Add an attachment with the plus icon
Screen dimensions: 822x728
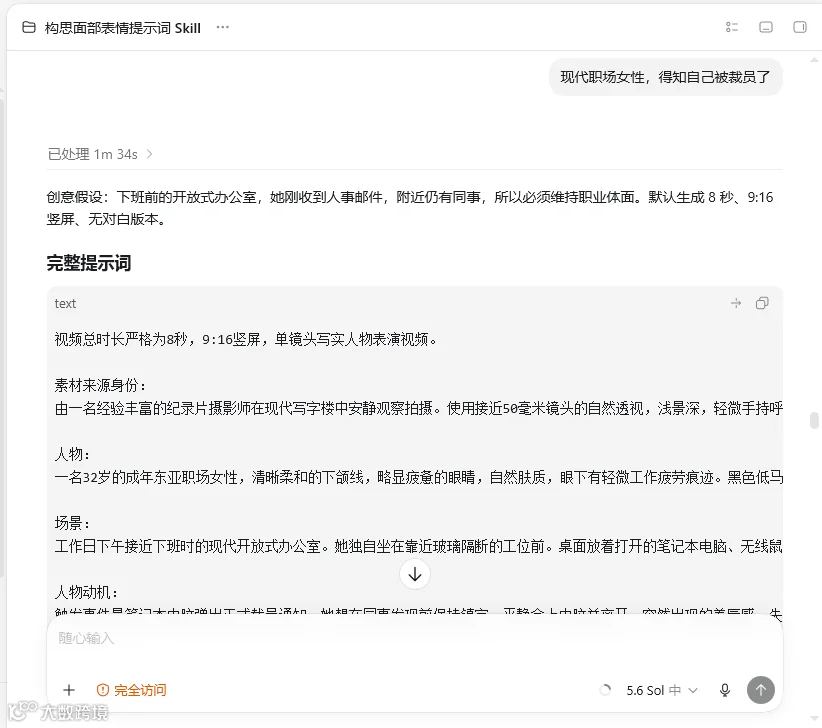click(69, 690)
